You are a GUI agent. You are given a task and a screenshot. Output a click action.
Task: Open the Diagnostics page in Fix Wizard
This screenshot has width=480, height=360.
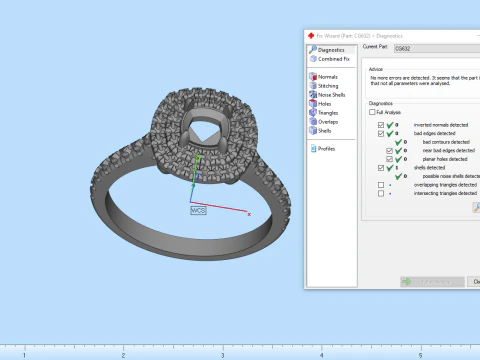coord(331,50)
